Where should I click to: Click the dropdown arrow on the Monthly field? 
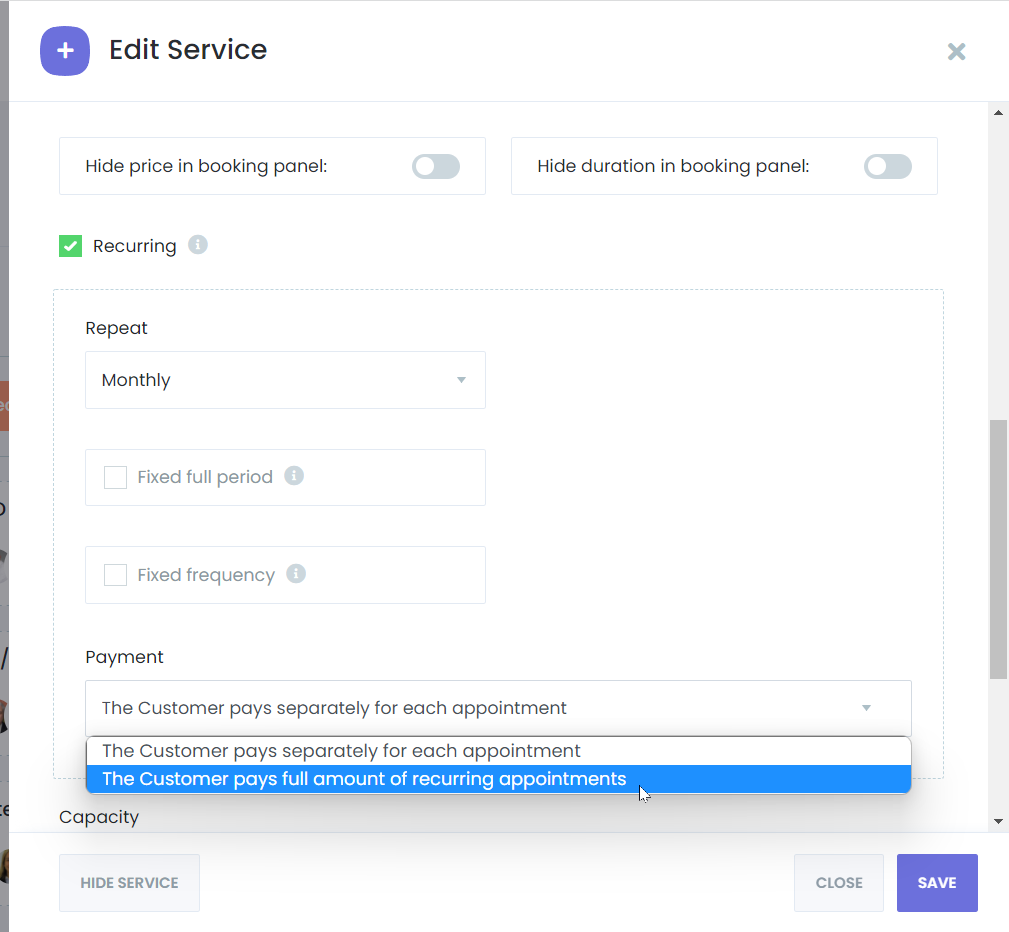click(461, 380)
